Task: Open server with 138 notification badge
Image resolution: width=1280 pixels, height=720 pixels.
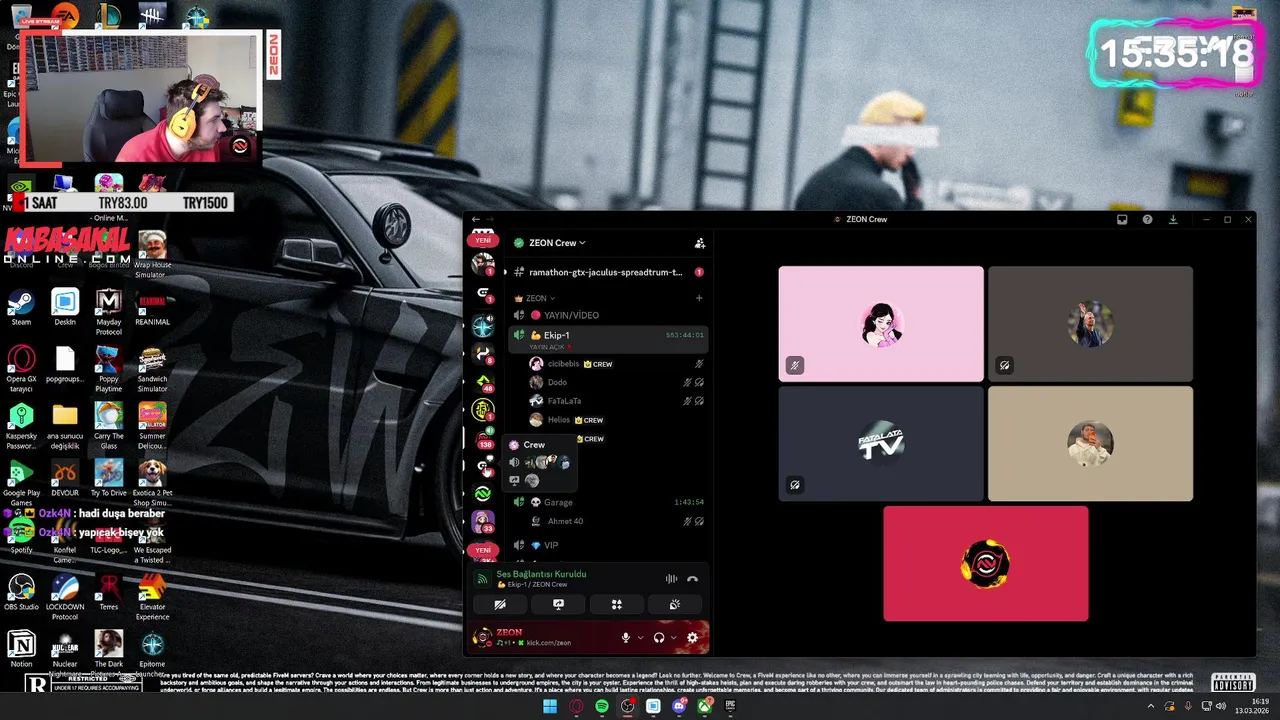Action: pyautogui.click(x=483, y=438)
